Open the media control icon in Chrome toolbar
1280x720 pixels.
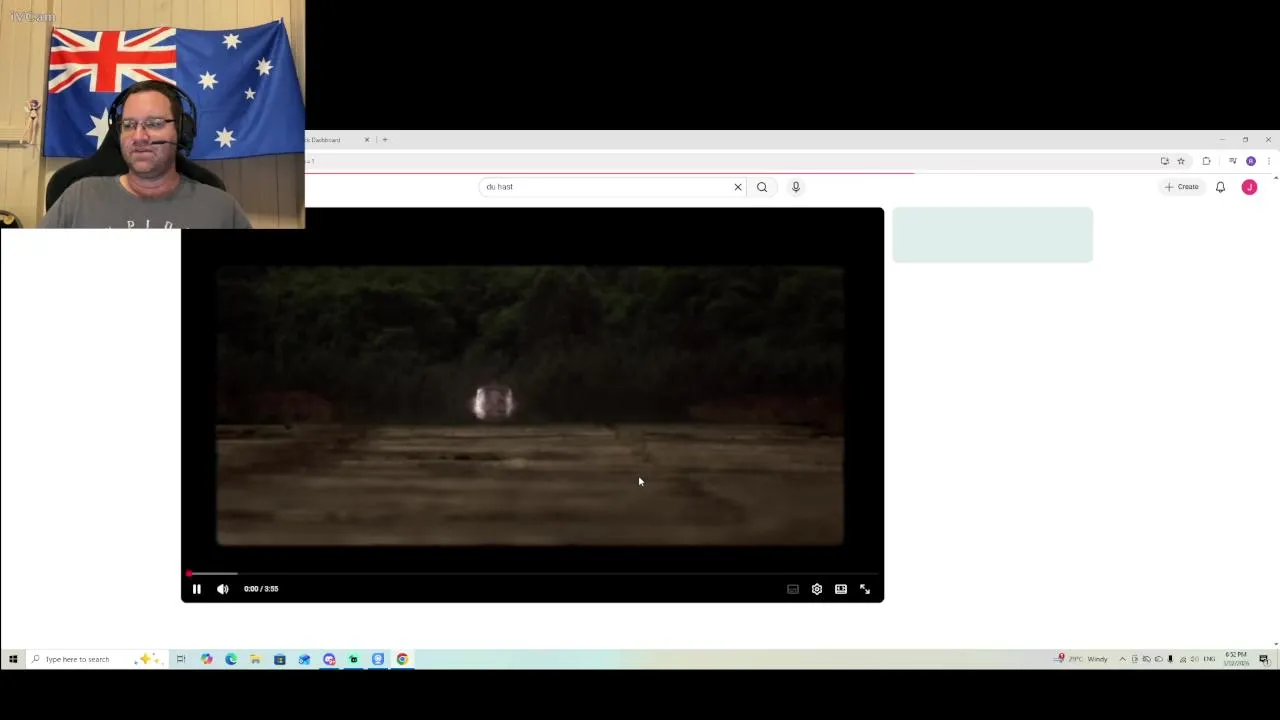pos(1232,161)
